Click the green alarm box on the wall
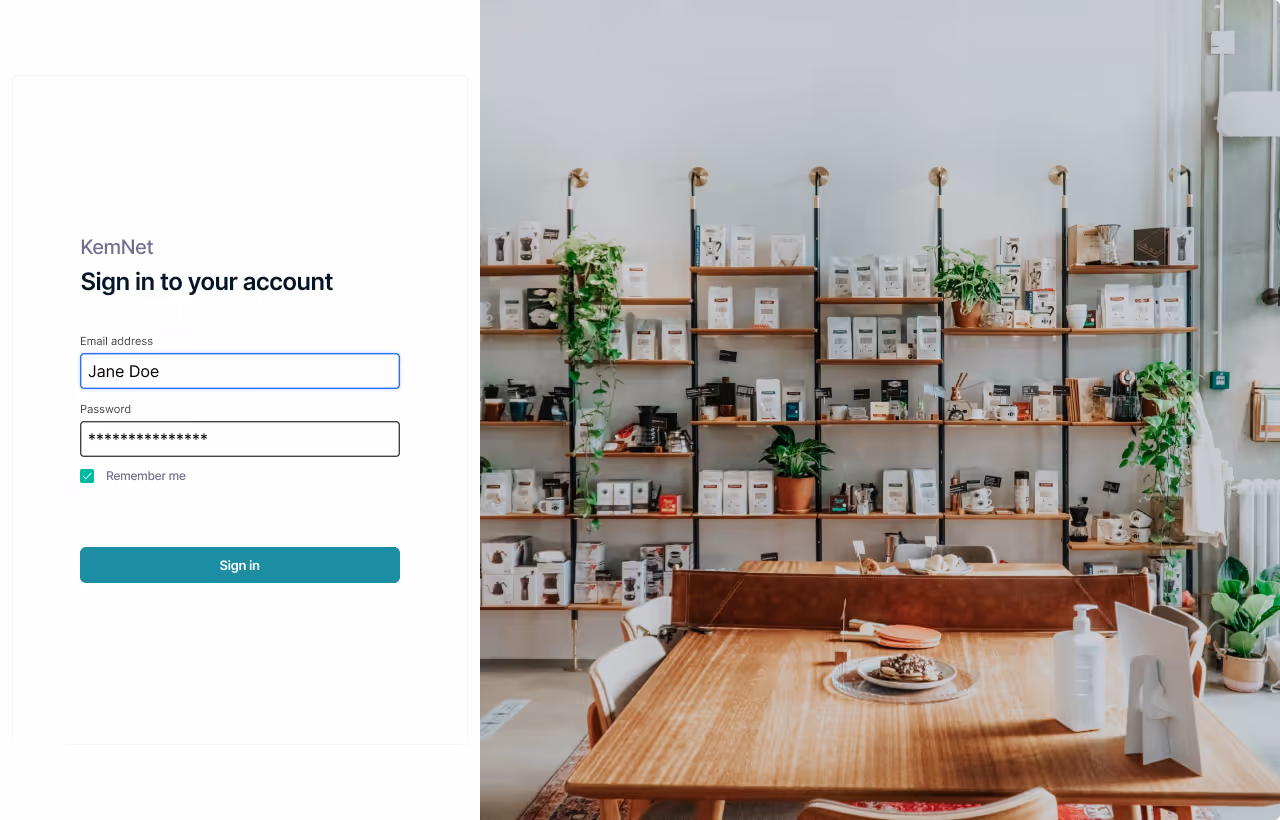Viewport: 1280px width, 820px height. pyautogui.click(x=1218, y=380)
